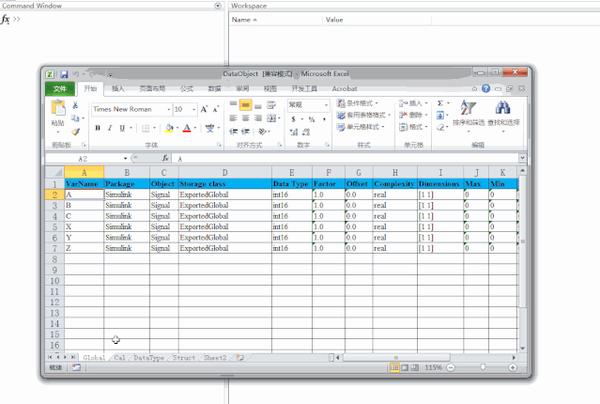Toggle Italic formatting
This screenshot has height=404, width=600.
click(110, 128)
